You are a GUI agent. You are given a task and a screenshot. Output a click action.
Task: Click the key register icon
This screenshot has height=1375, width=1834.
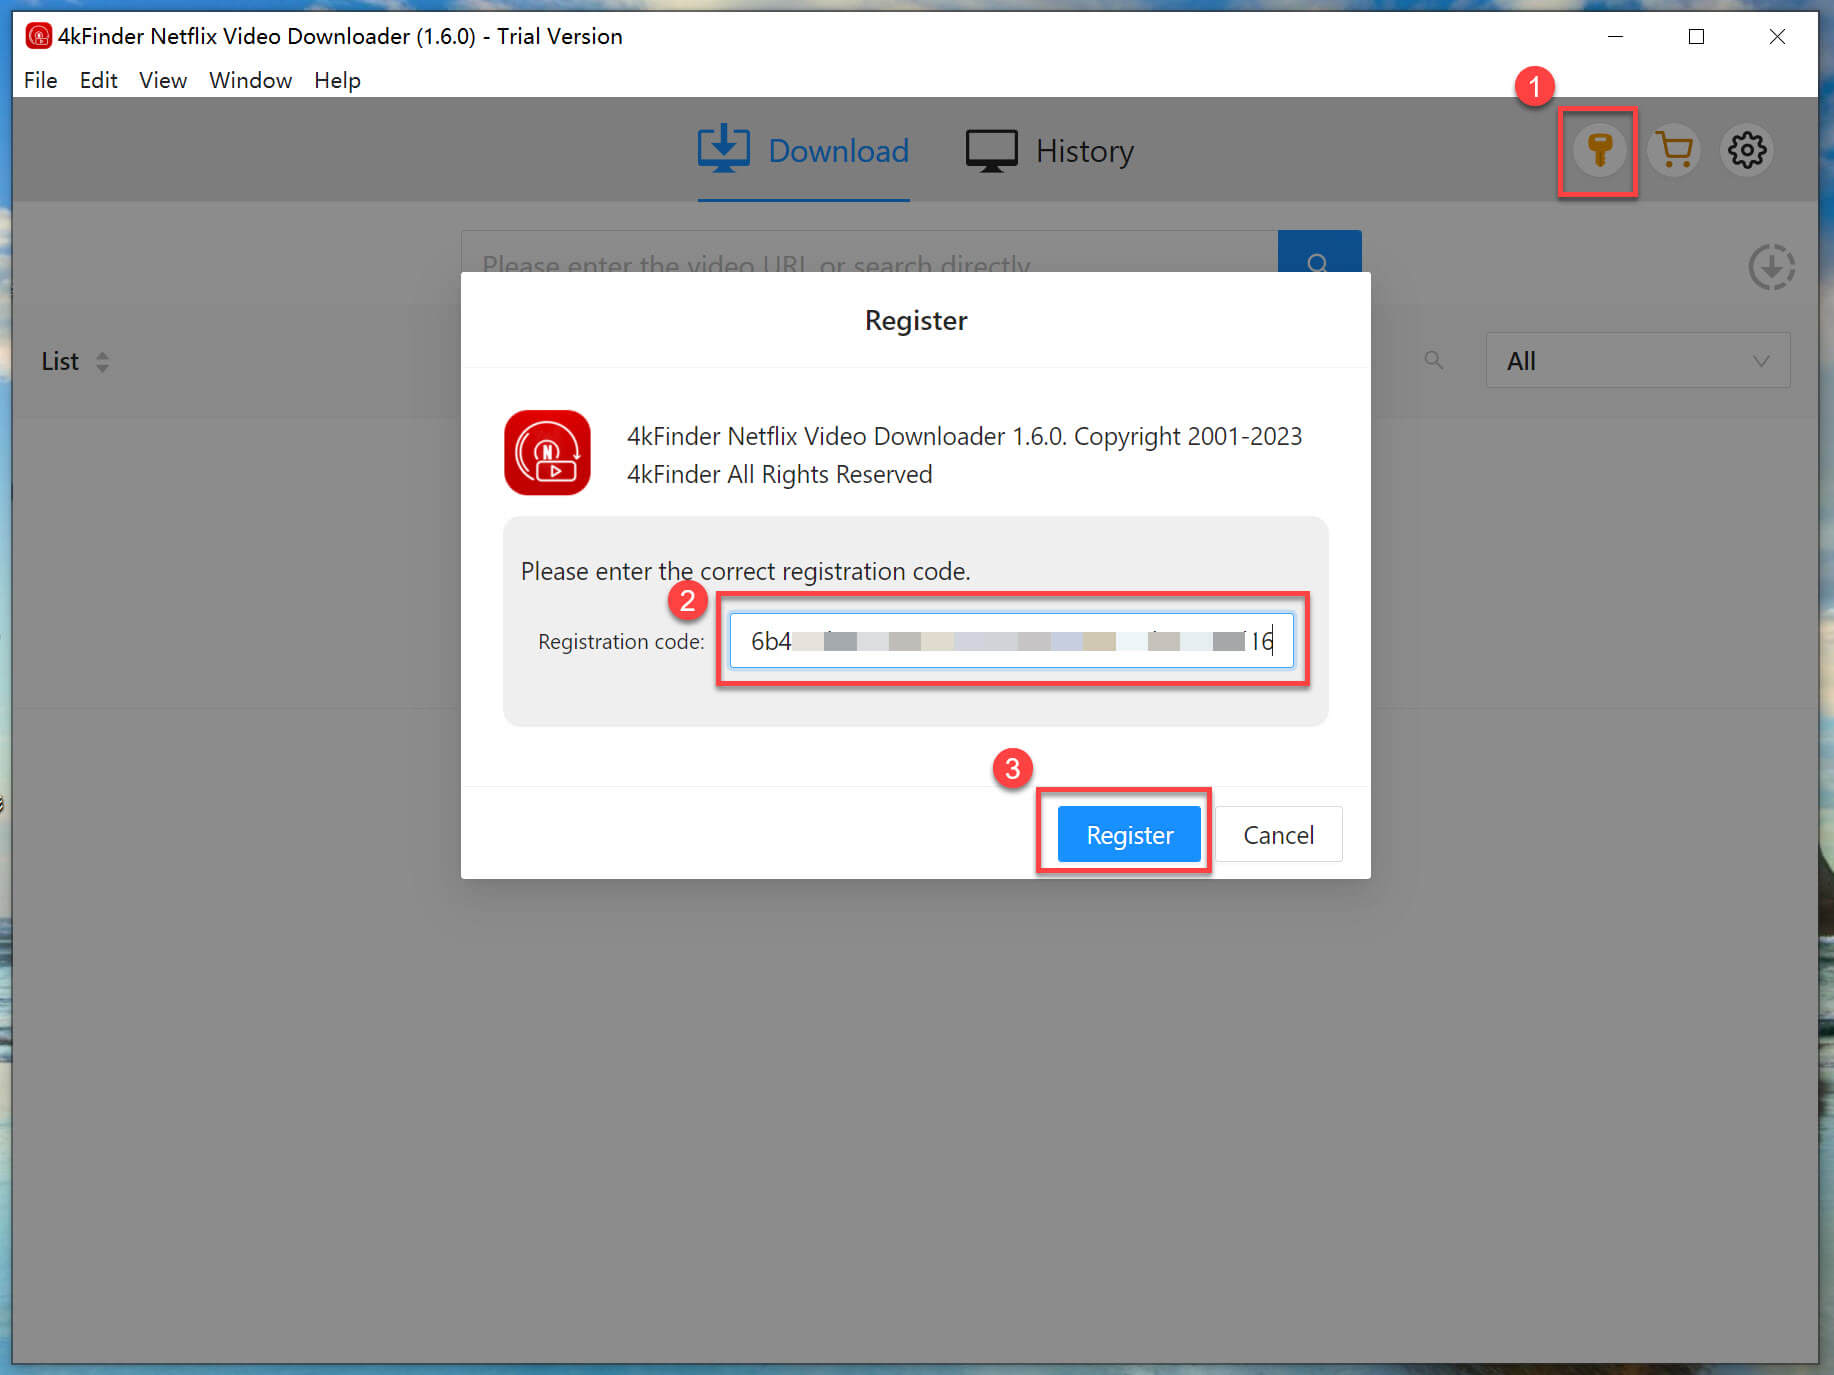tap(1599, 151)
